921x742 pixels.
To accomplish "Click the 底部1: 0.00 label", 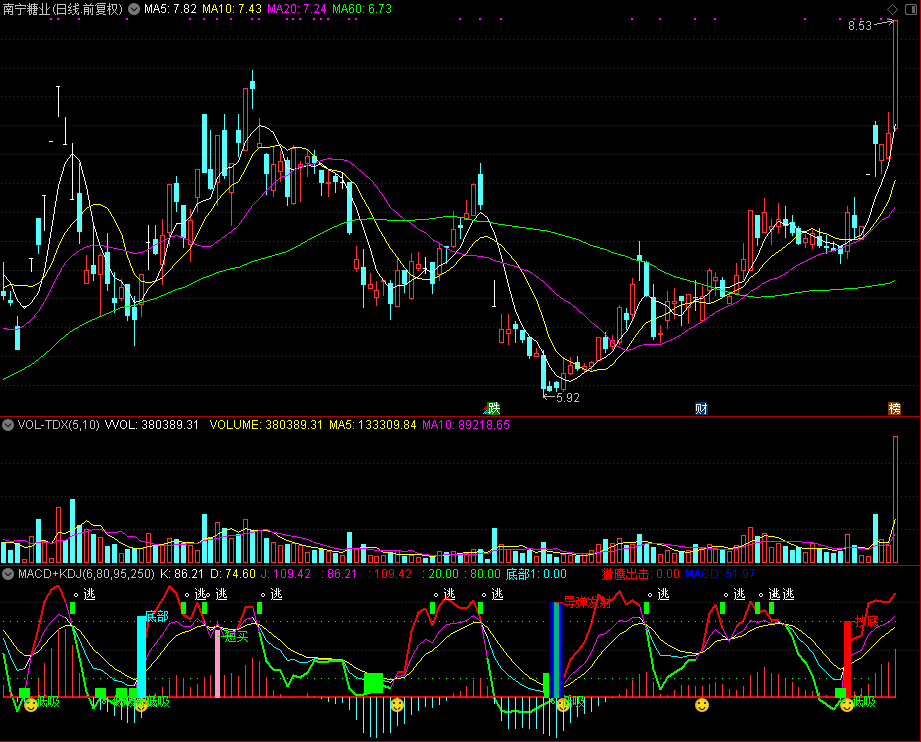I will click(536, 574).
